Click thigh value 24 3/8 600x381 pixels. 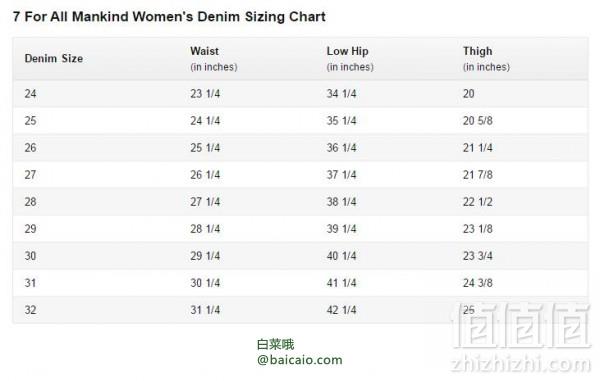pos(478,283)
